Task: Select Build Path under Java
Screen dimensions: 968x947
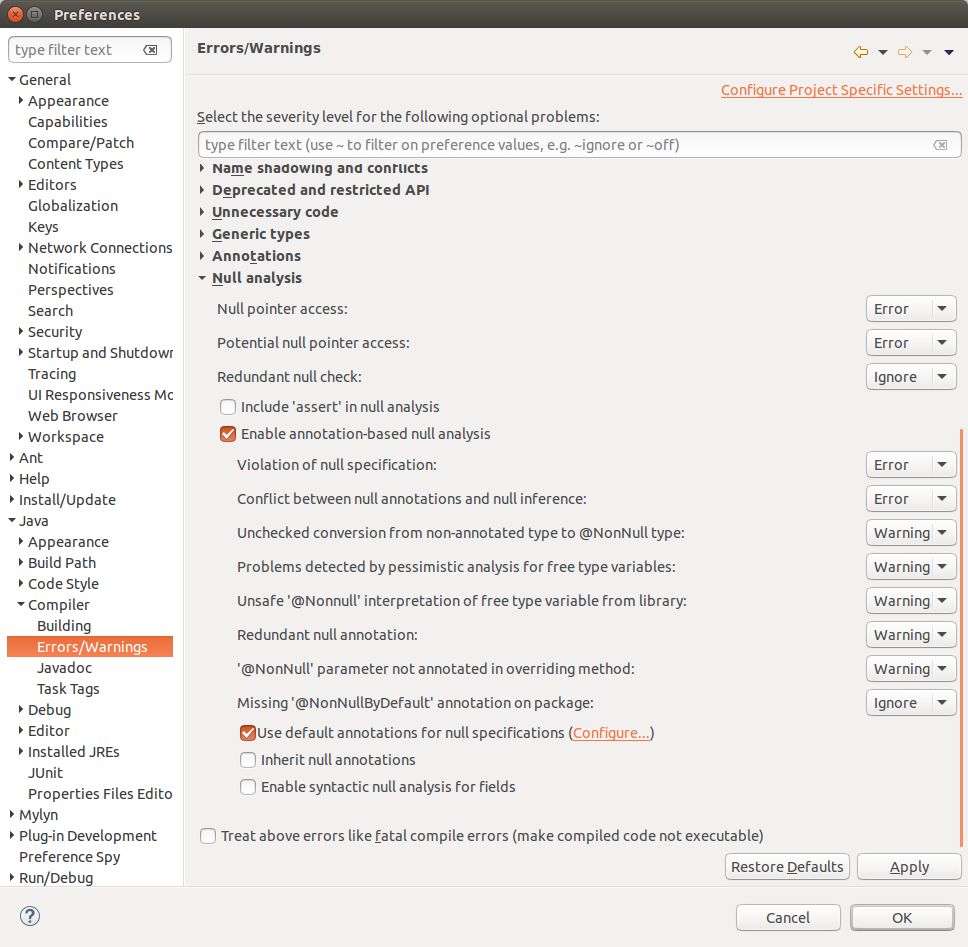Action: tap(62, 563)
